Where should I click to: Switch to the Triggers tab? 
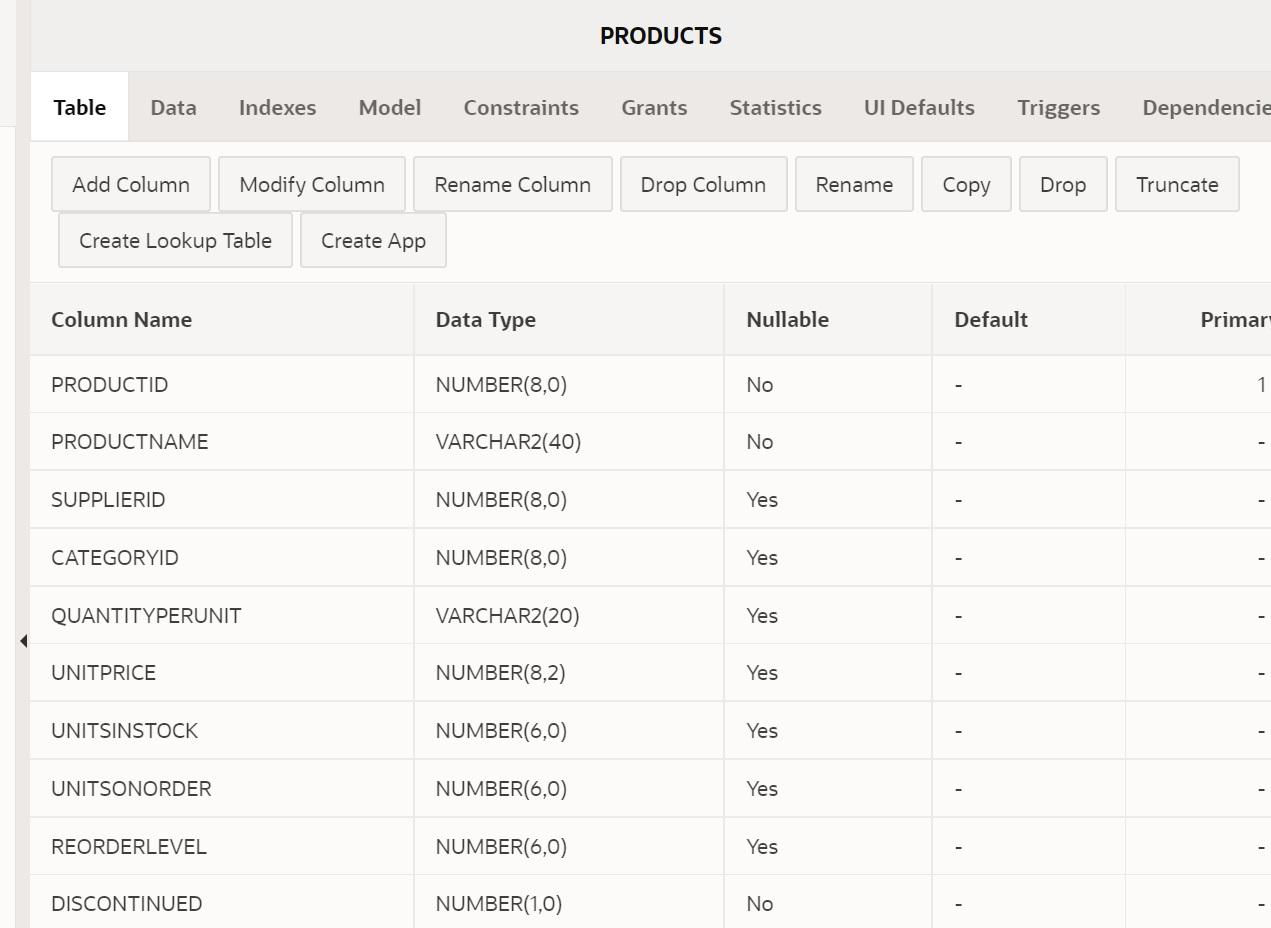pos(1058,107)
